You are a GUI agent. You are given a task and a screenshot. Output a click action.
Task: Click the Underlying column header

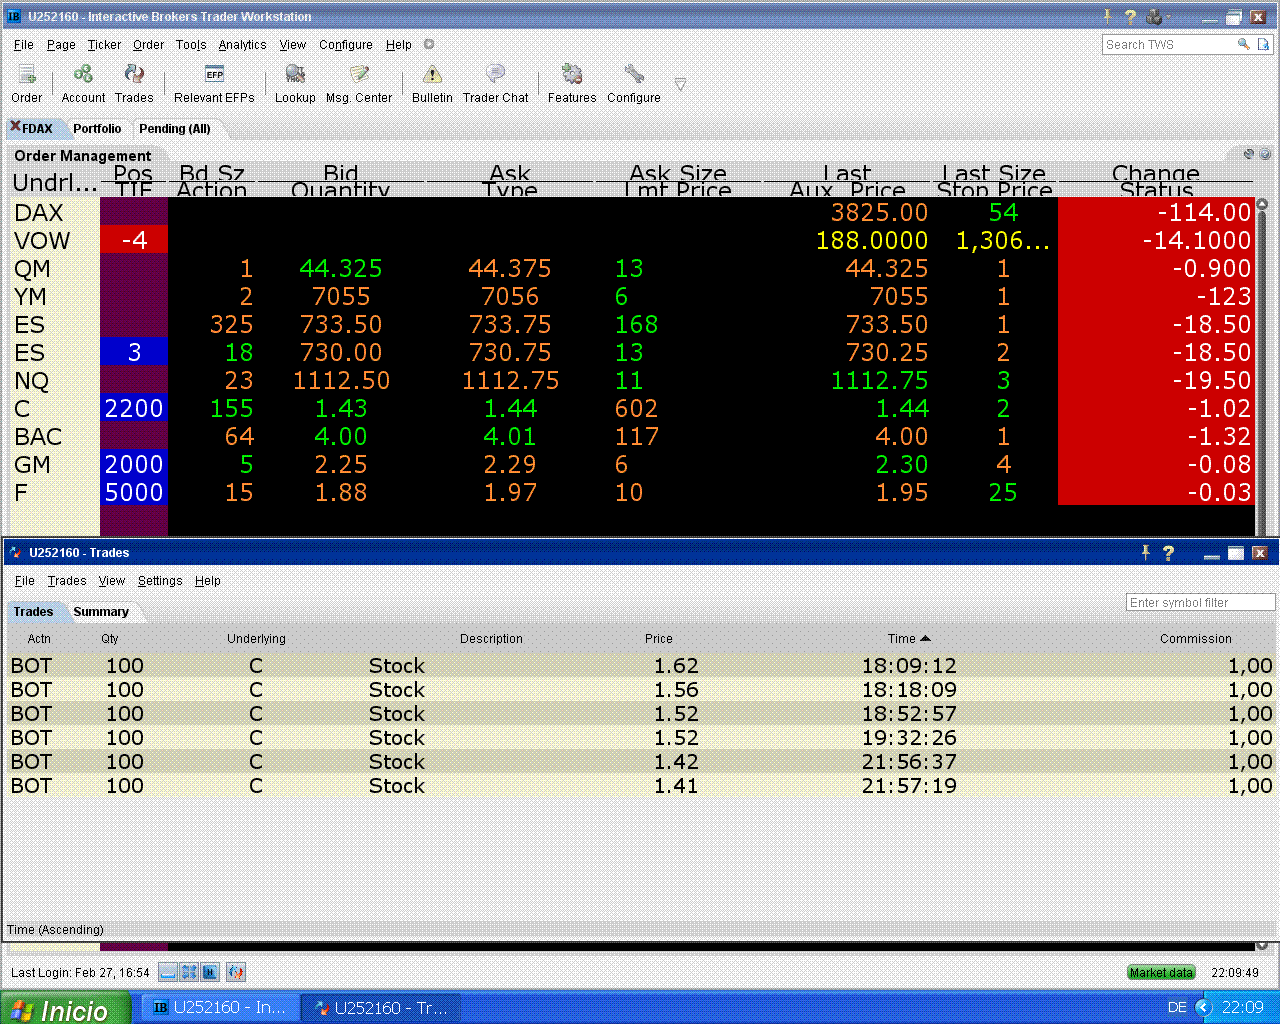pos(256,639)
